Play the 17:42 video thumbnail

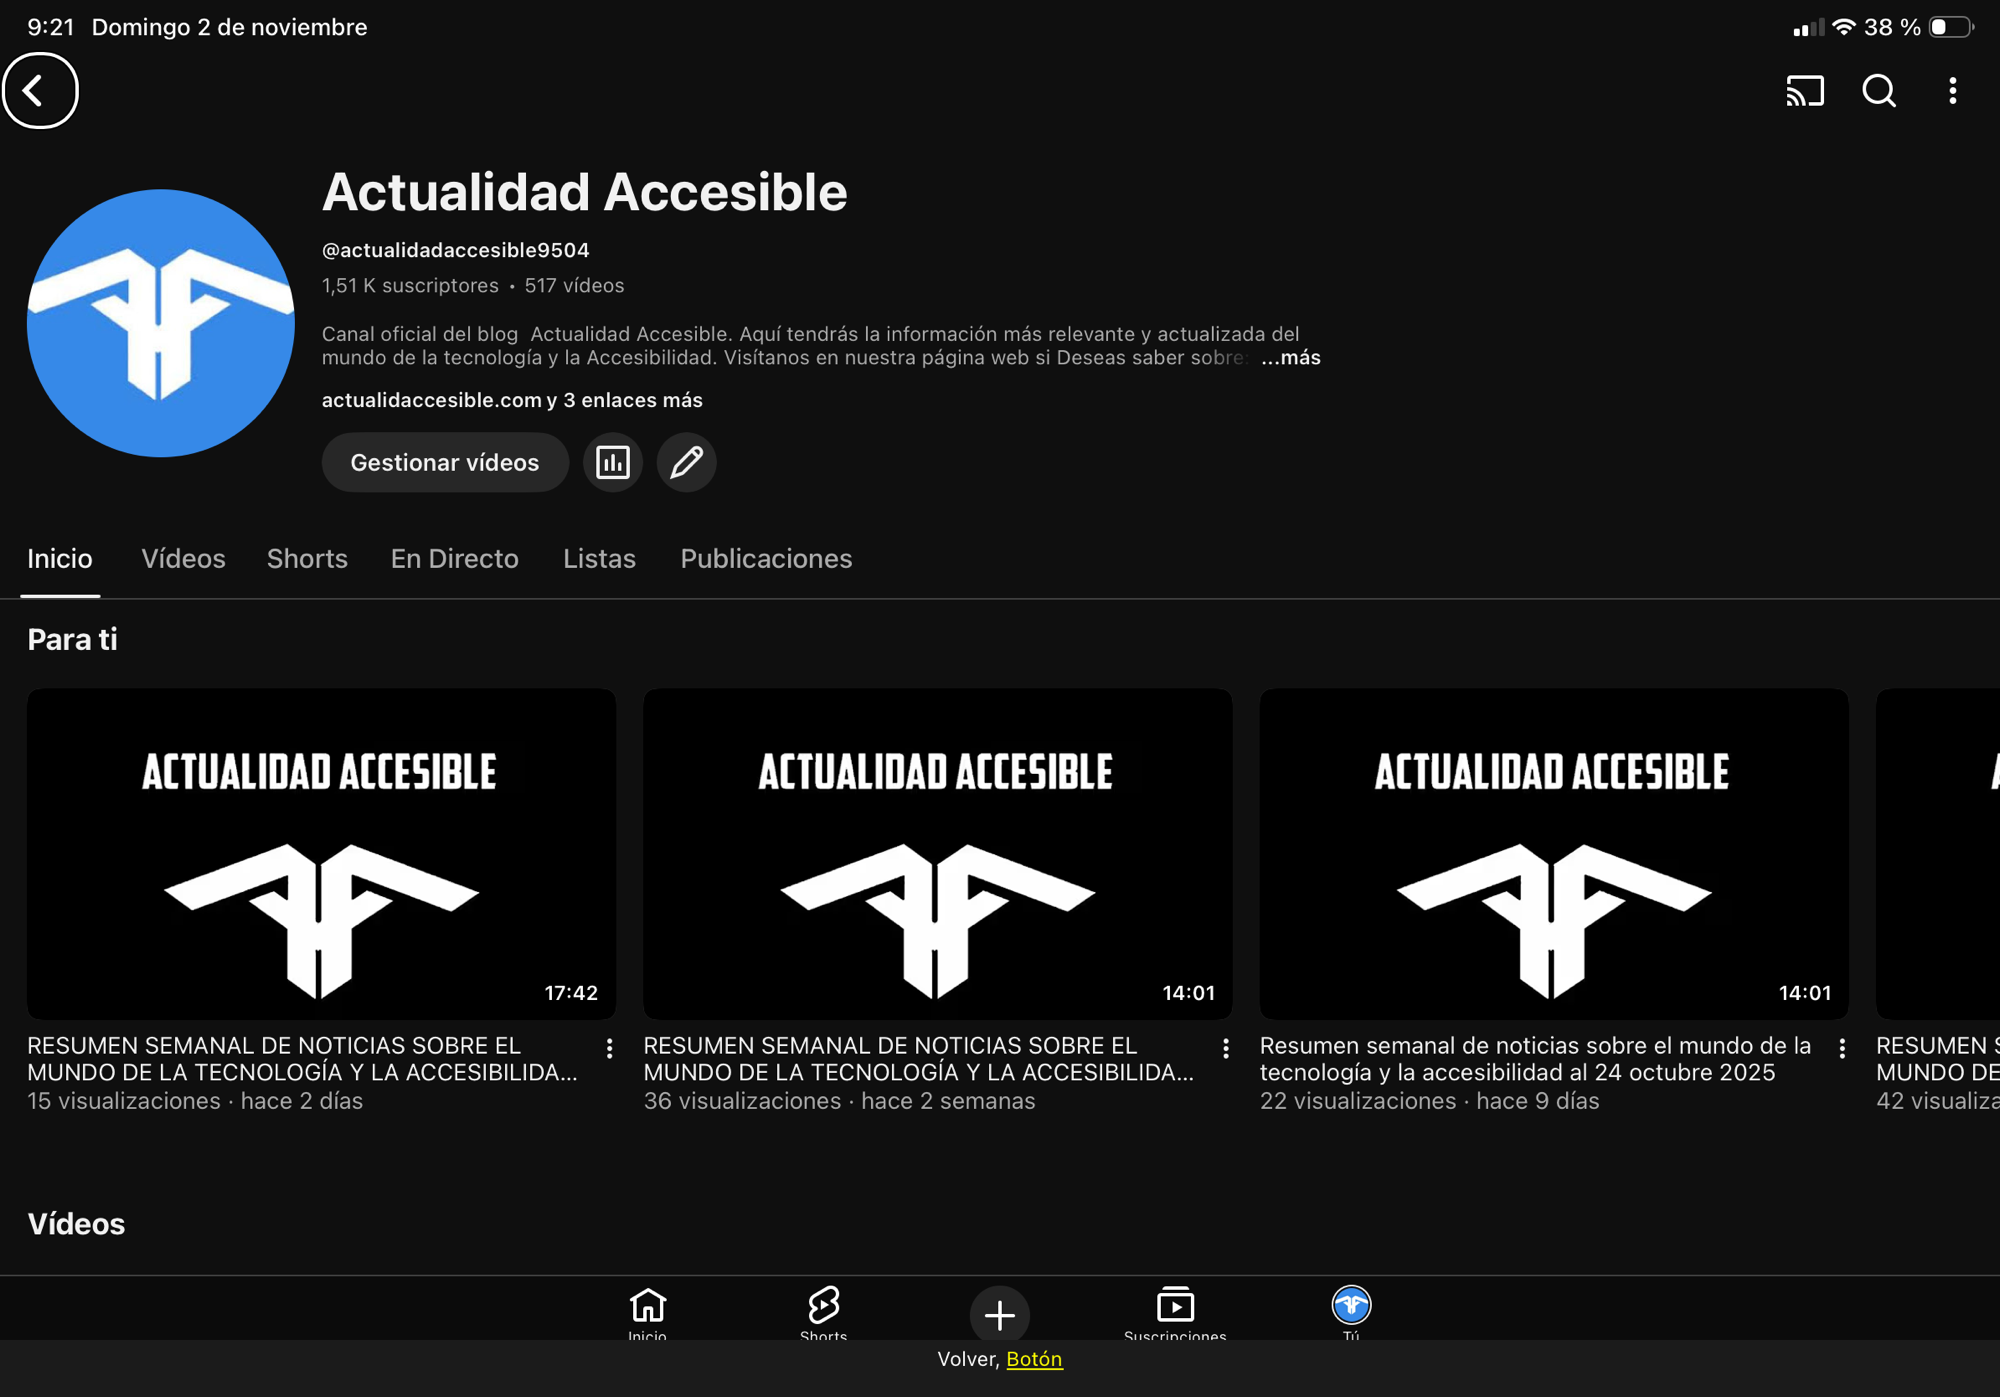(x=321, y=853)
